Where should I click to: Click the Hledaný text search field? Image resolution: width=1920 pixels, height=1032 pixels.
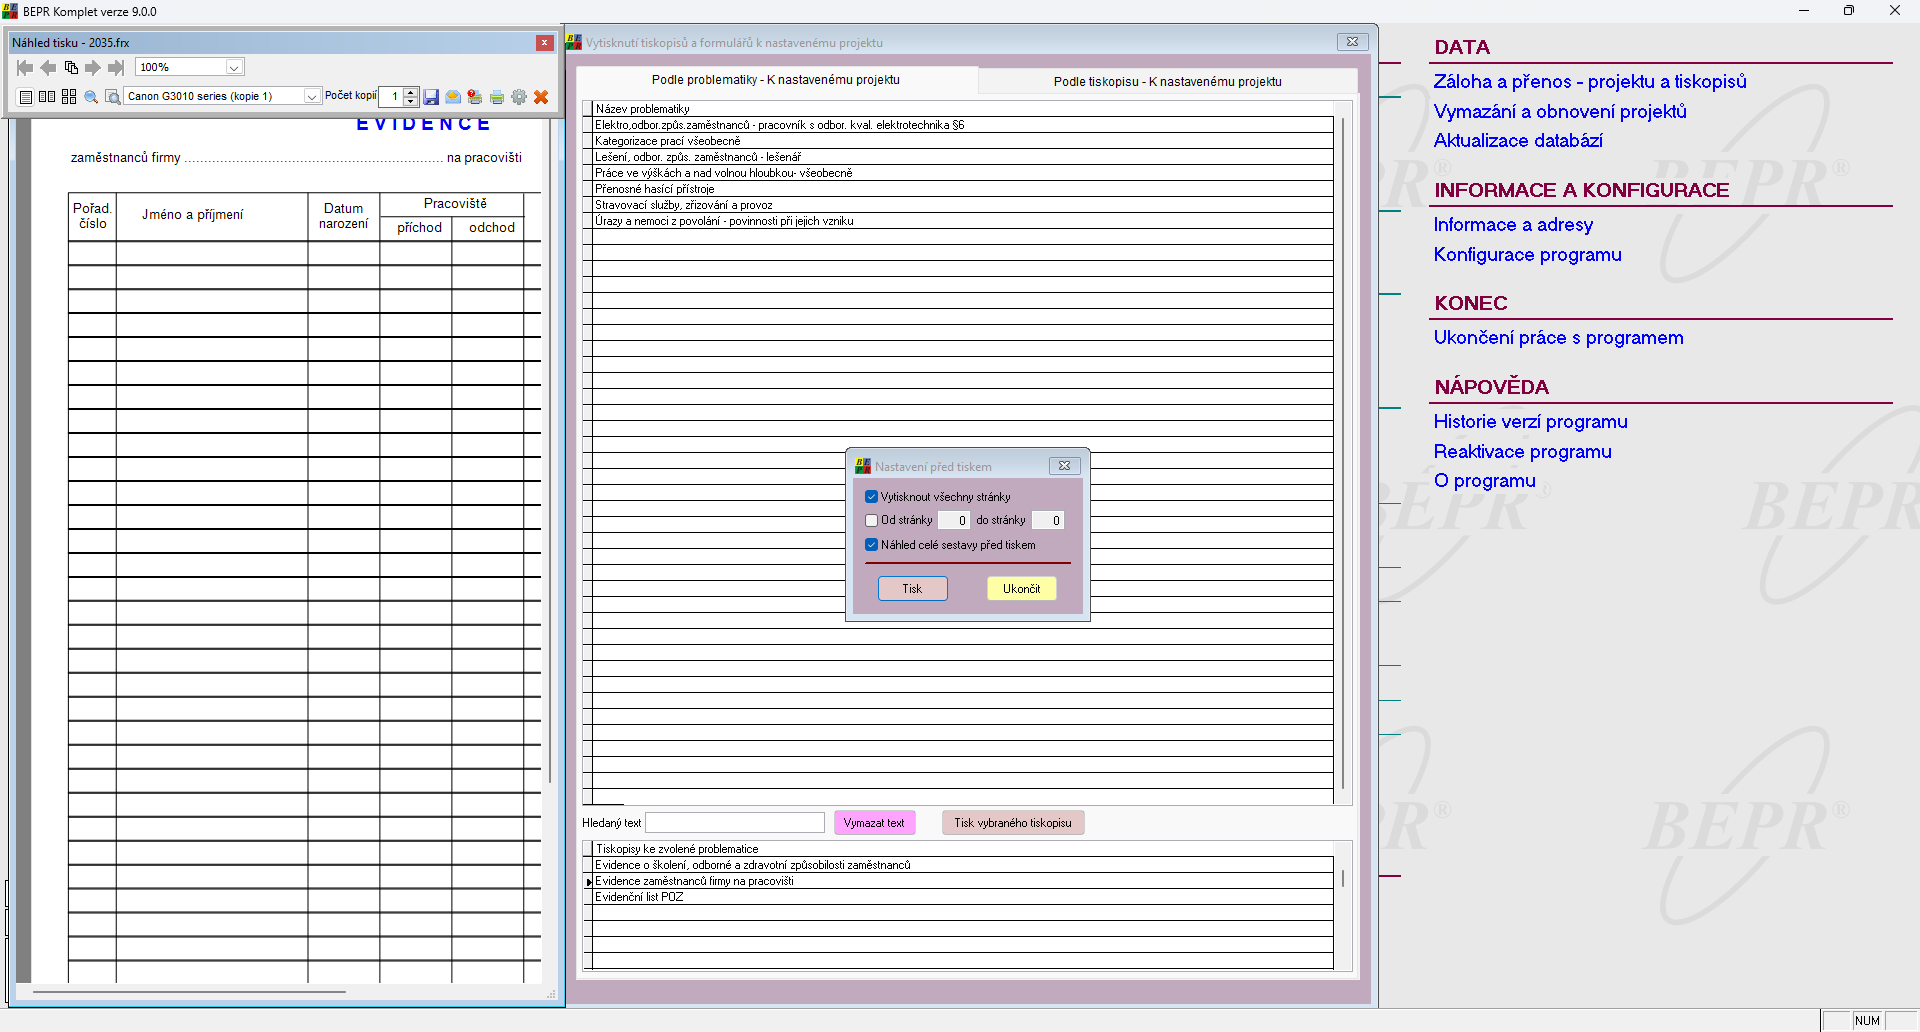pos(735,823)
